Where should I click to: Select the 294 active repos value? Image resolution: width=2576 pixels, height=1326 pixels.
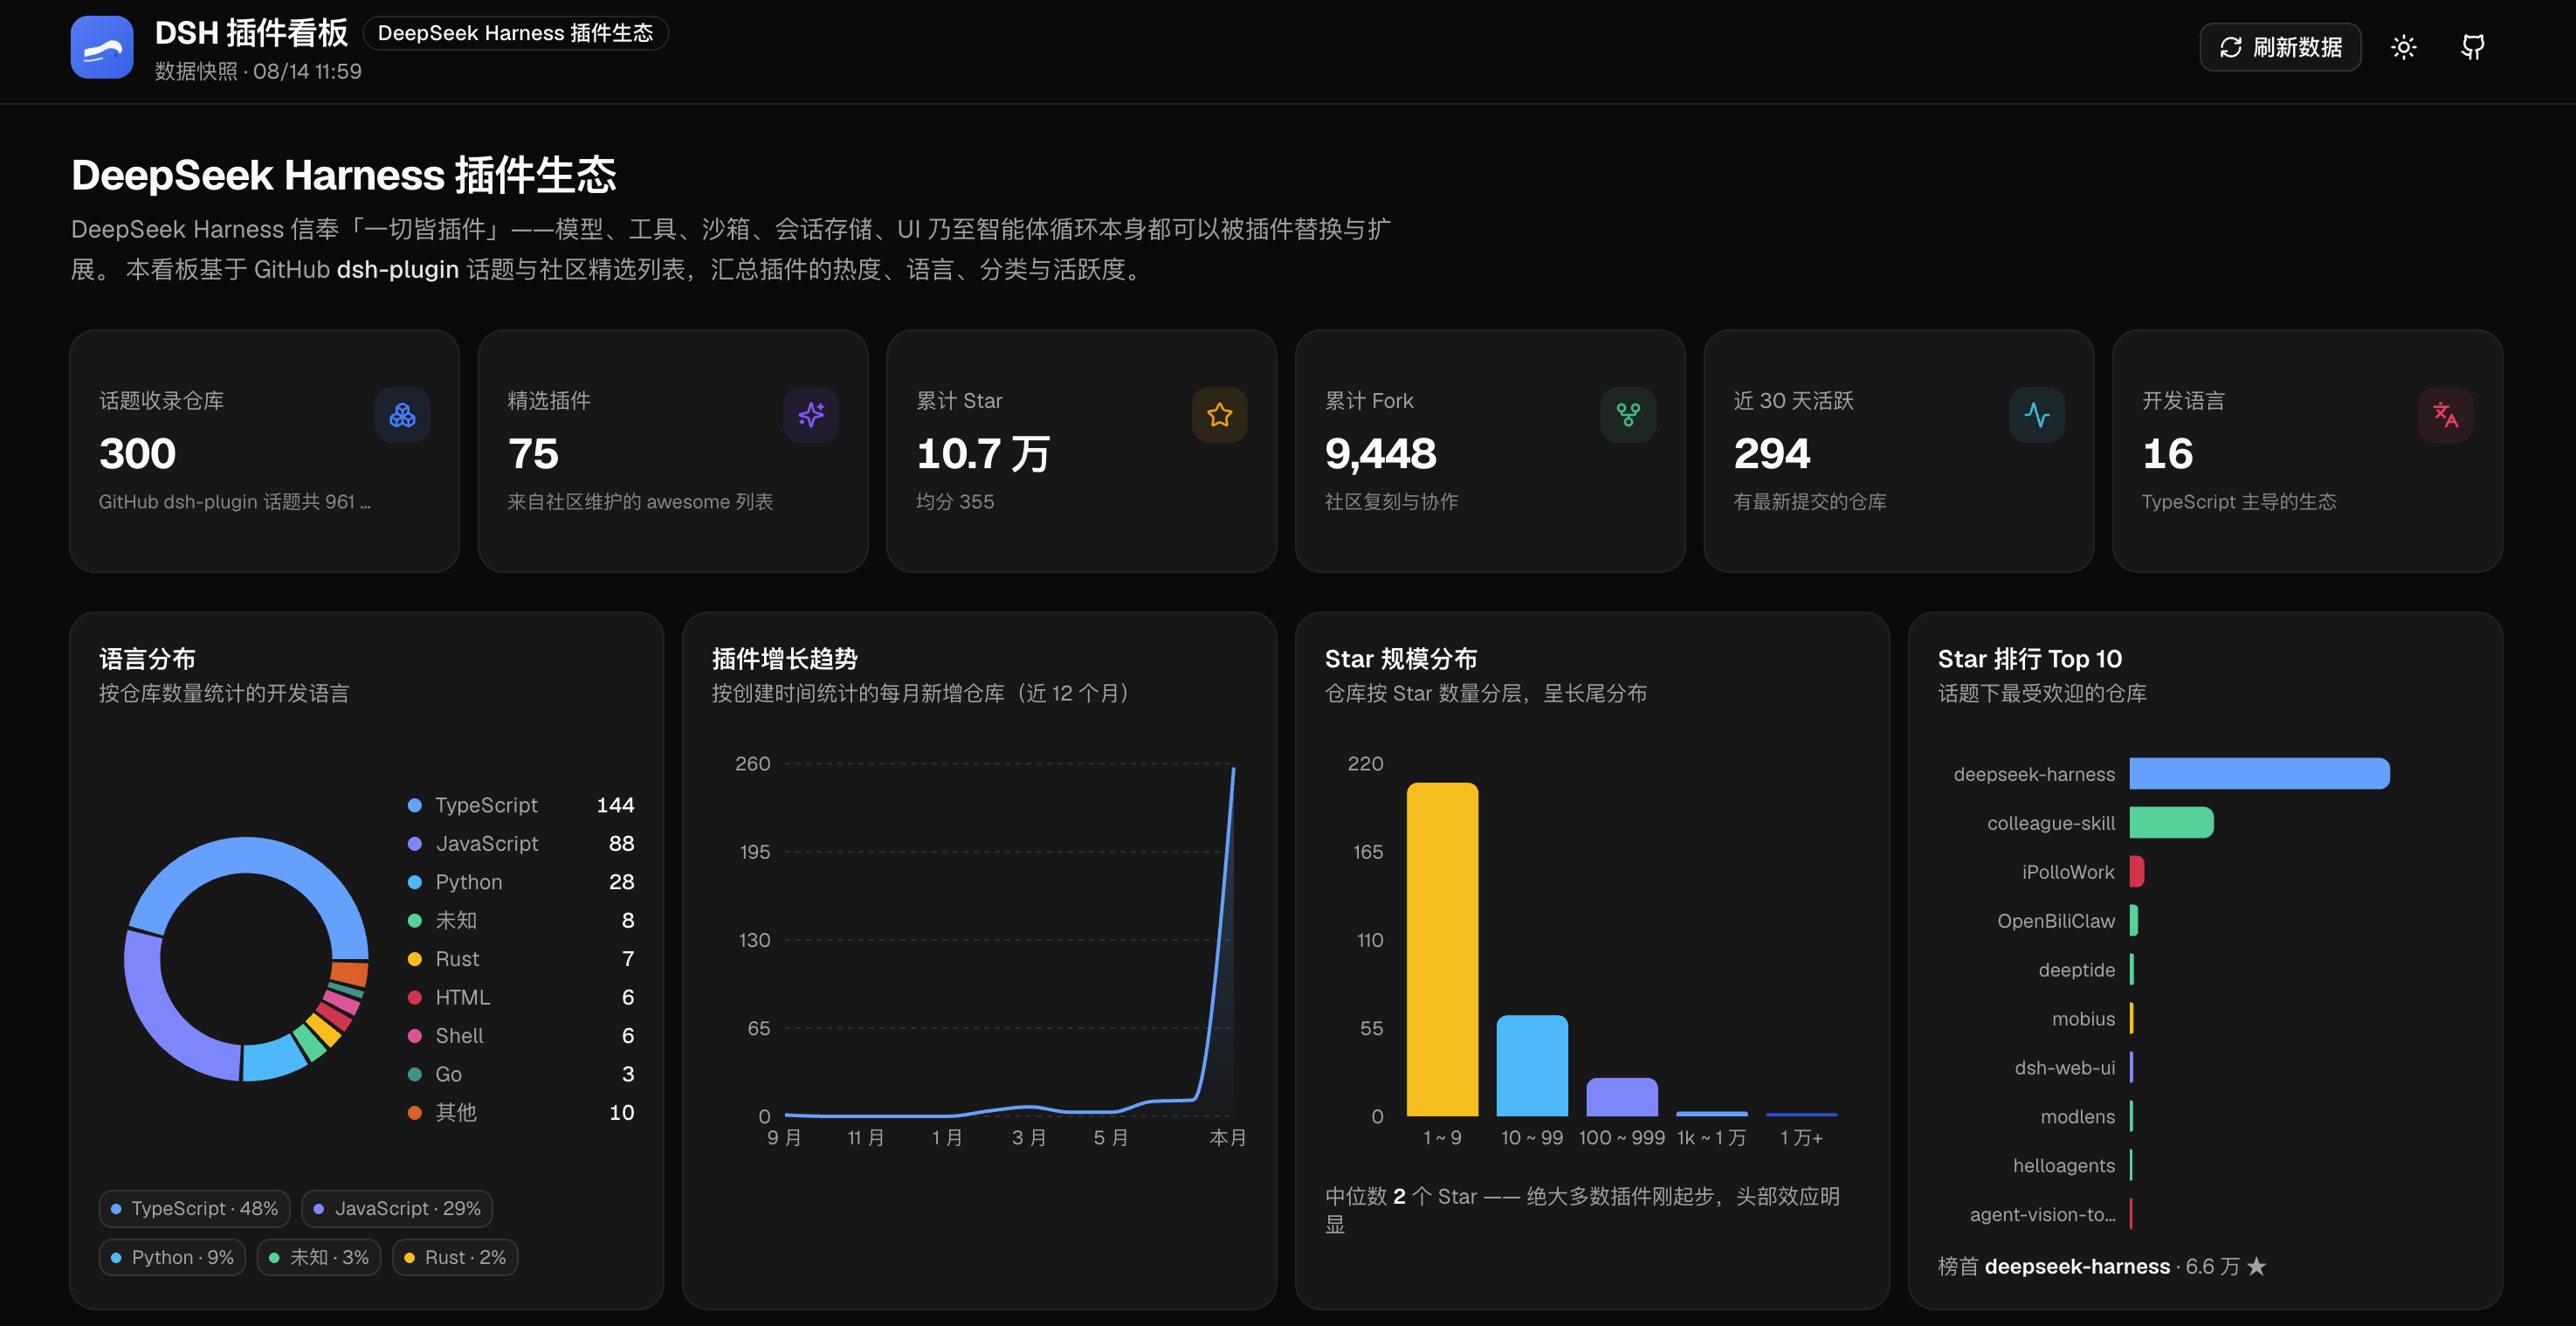click(x=1771, y=454)
